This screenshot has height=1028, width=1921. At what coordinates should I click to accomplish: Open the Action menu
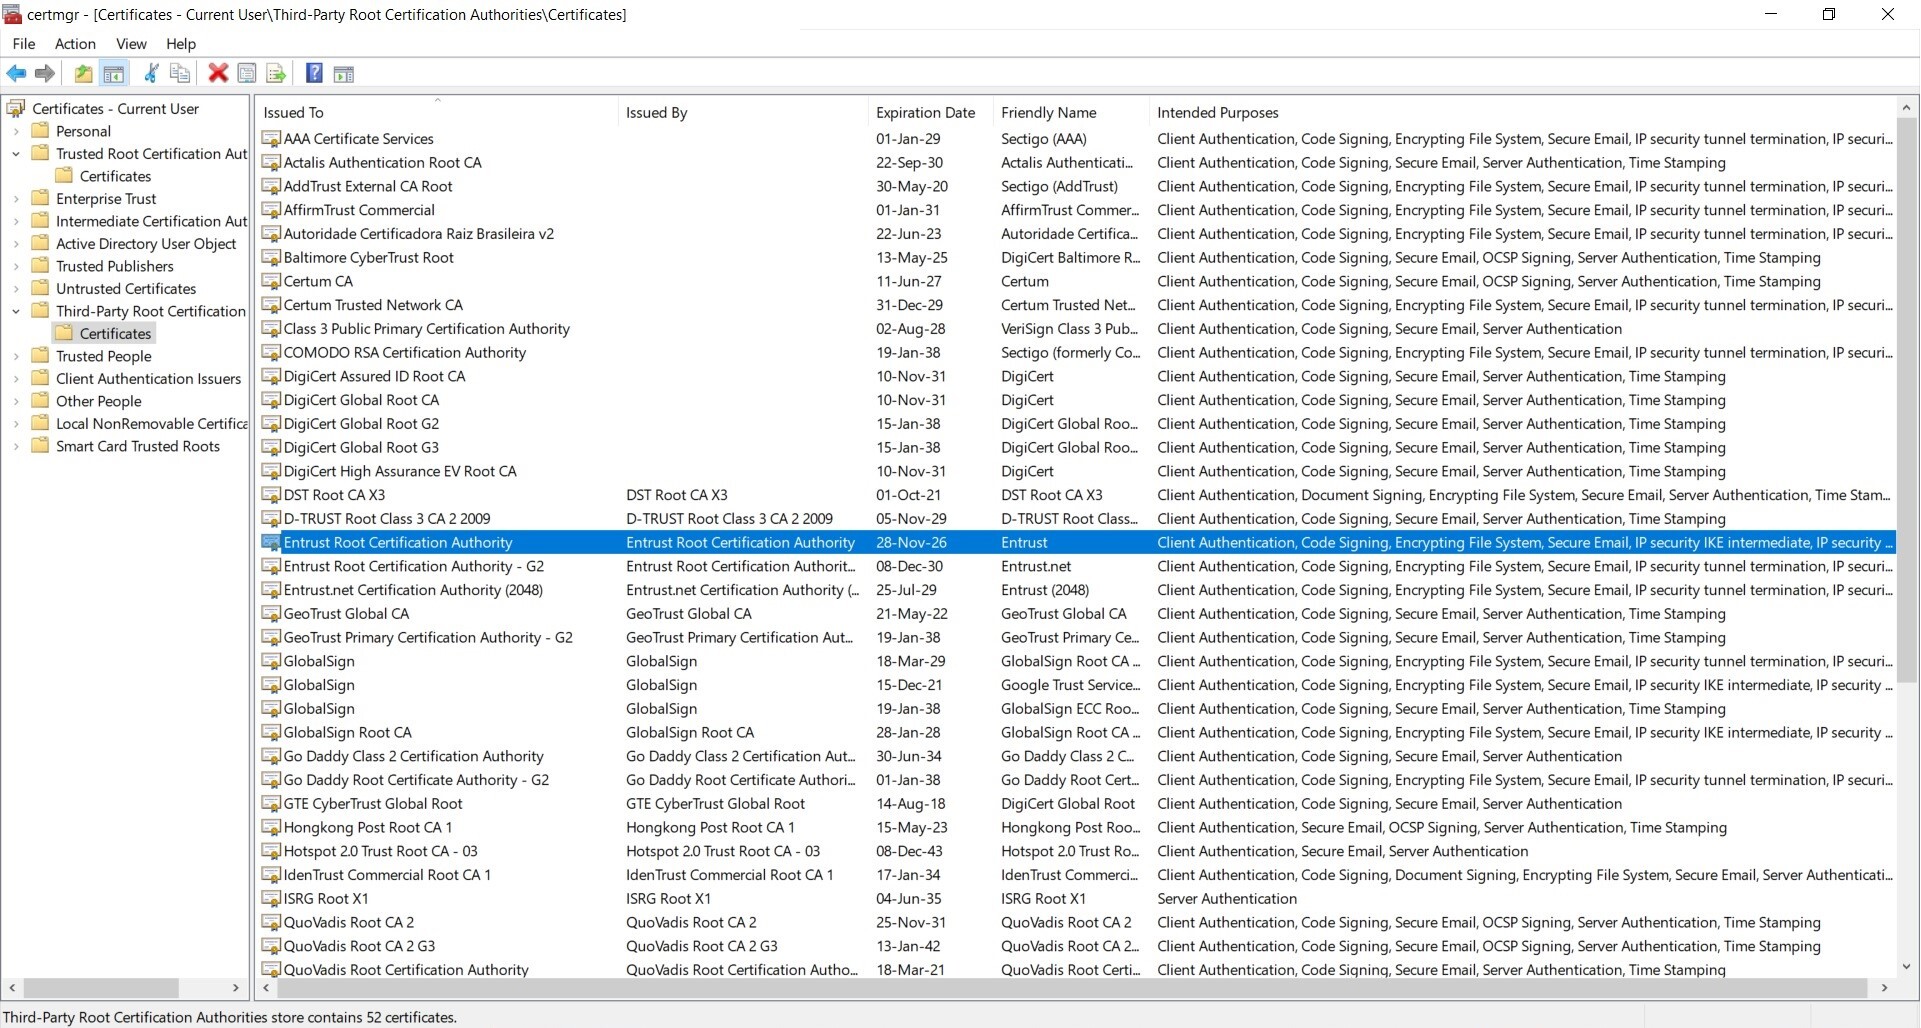[x=75, y=44]
